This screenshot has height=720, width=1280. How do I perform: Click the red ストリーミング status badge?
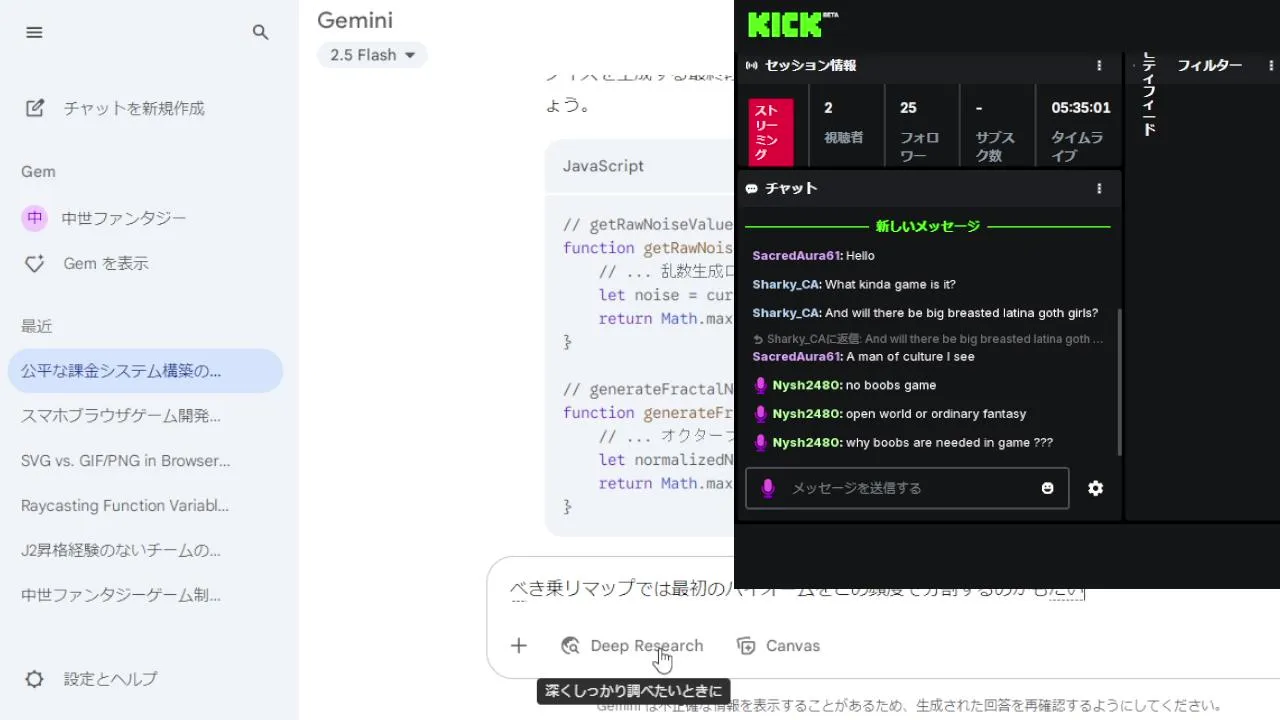(771, 132)
